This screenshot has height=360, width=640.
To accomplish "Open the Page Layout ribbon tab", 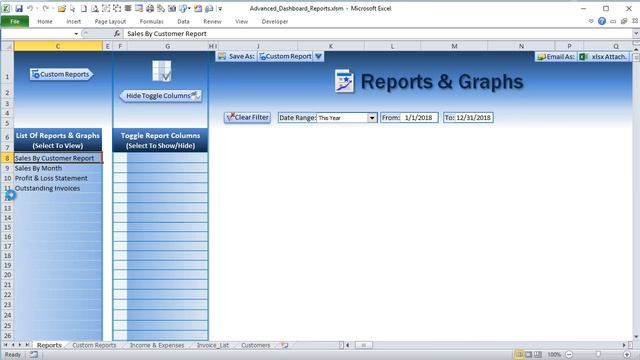I will coord(110,22).
